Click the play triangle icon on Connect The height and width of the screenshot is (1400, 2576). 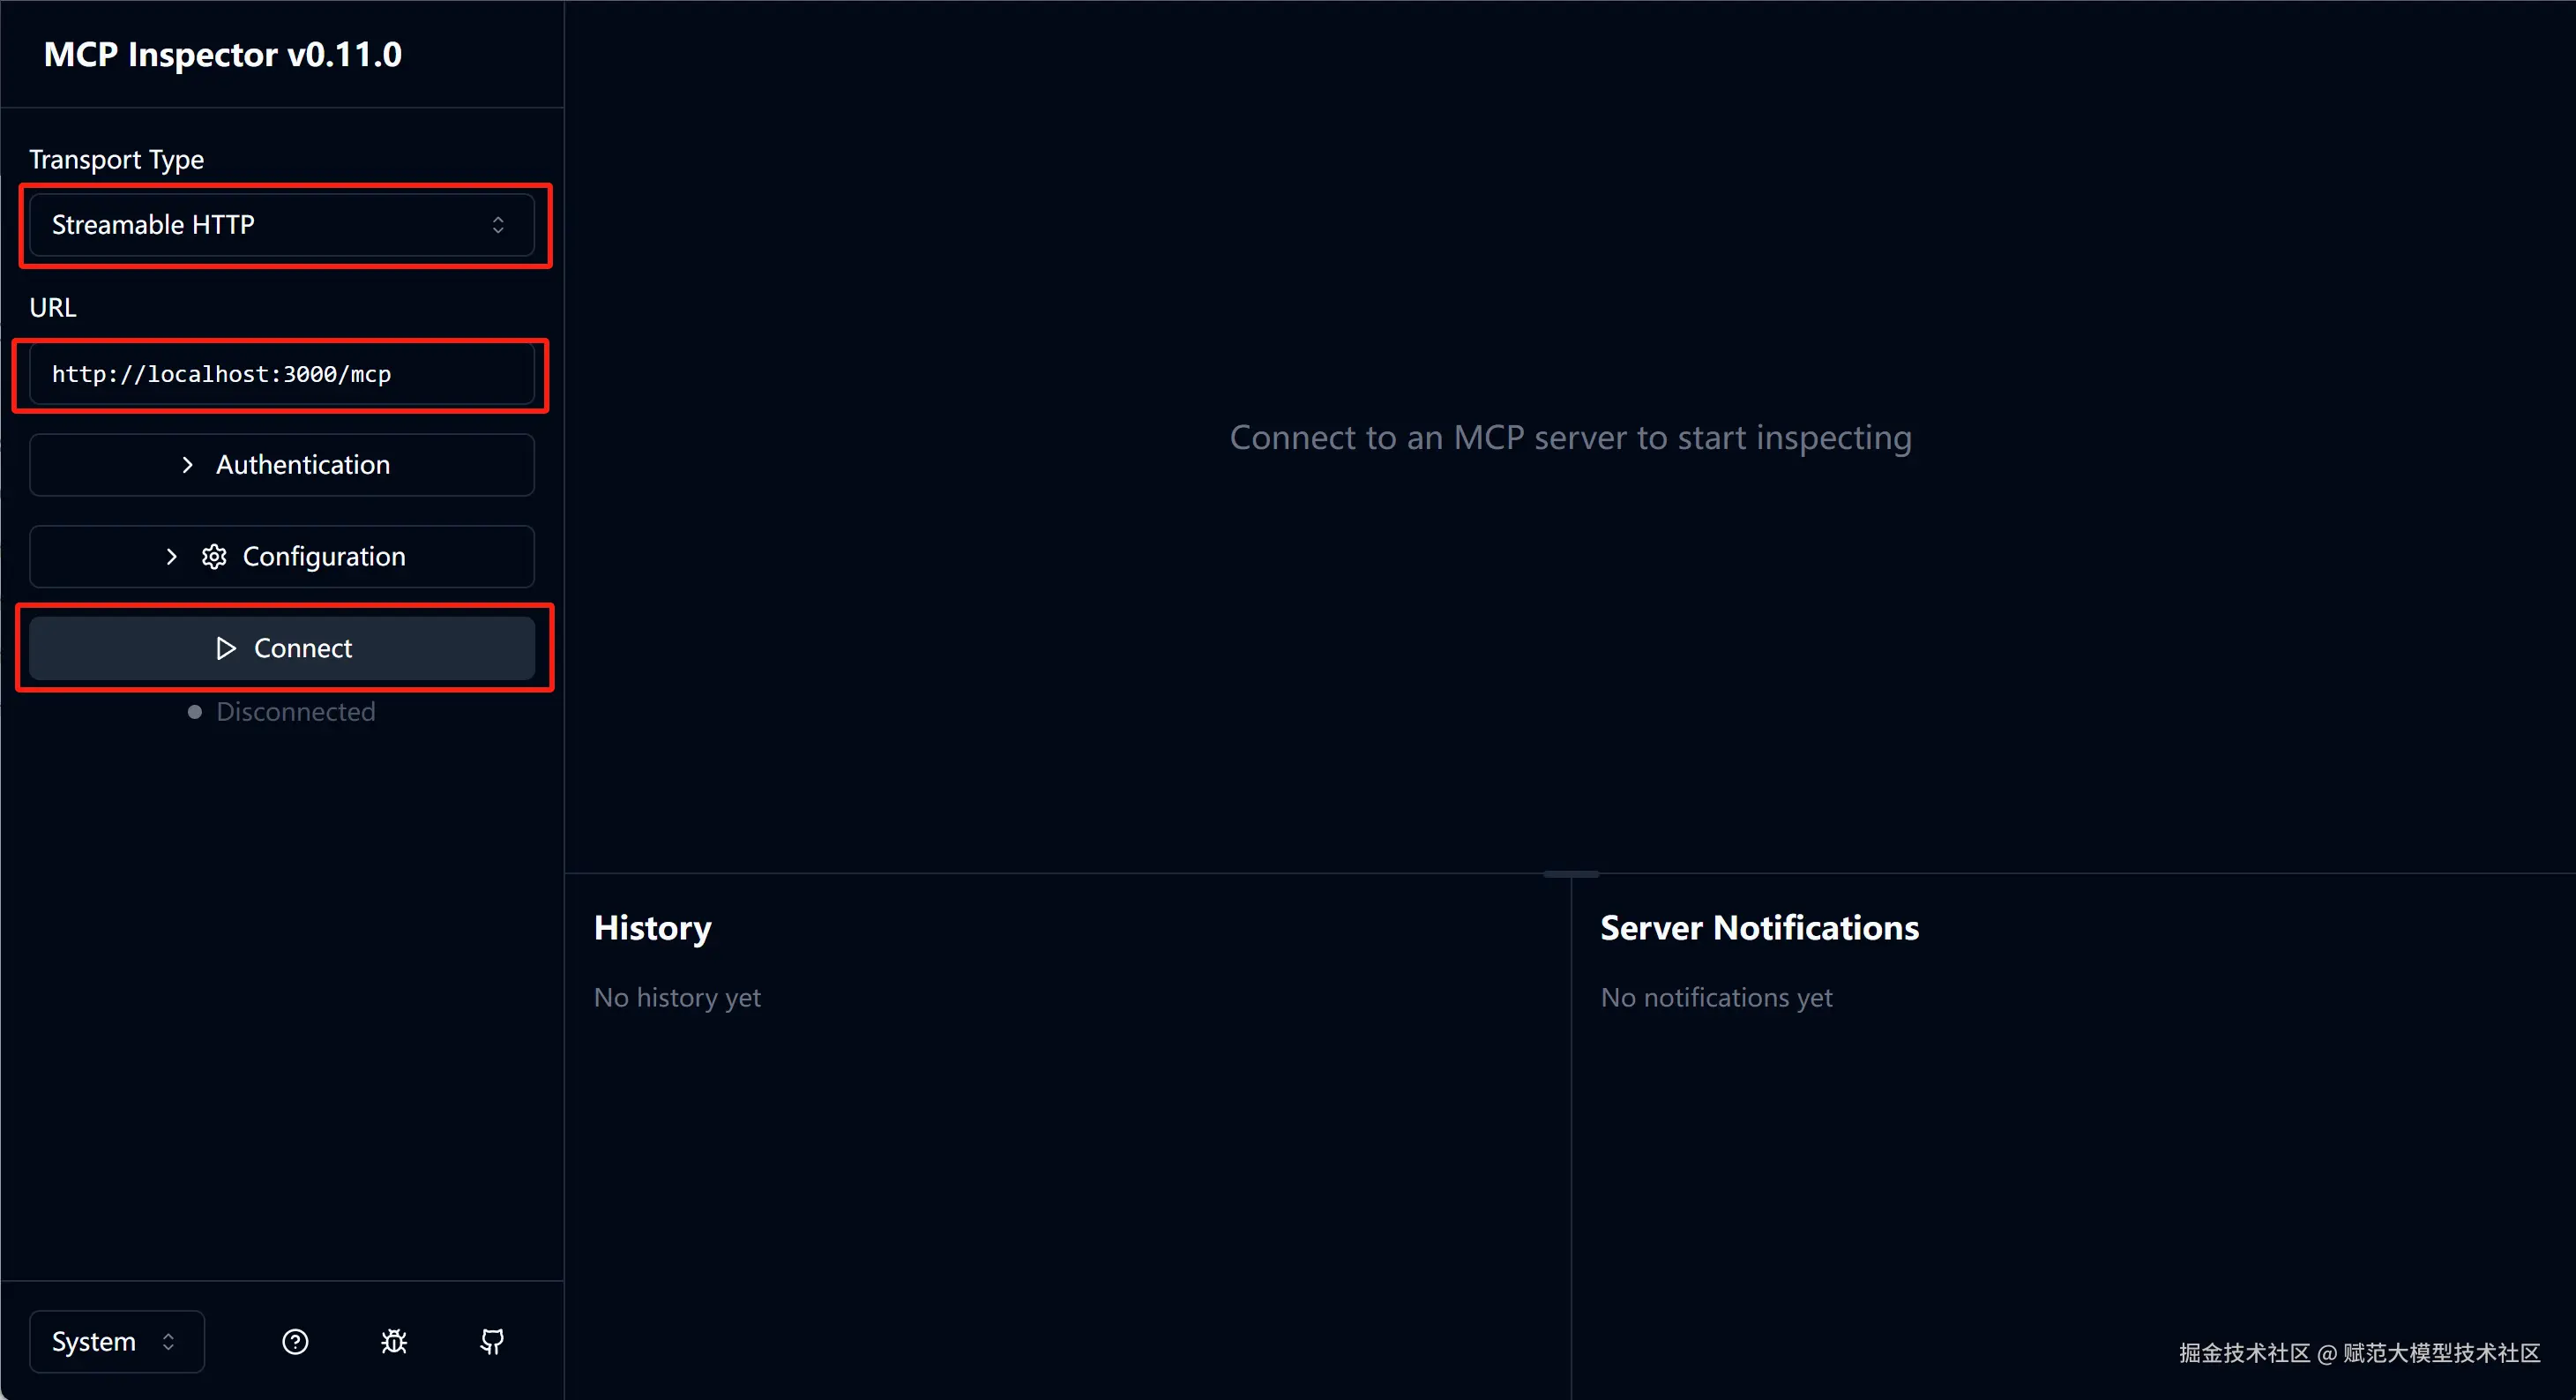point(226,648)
